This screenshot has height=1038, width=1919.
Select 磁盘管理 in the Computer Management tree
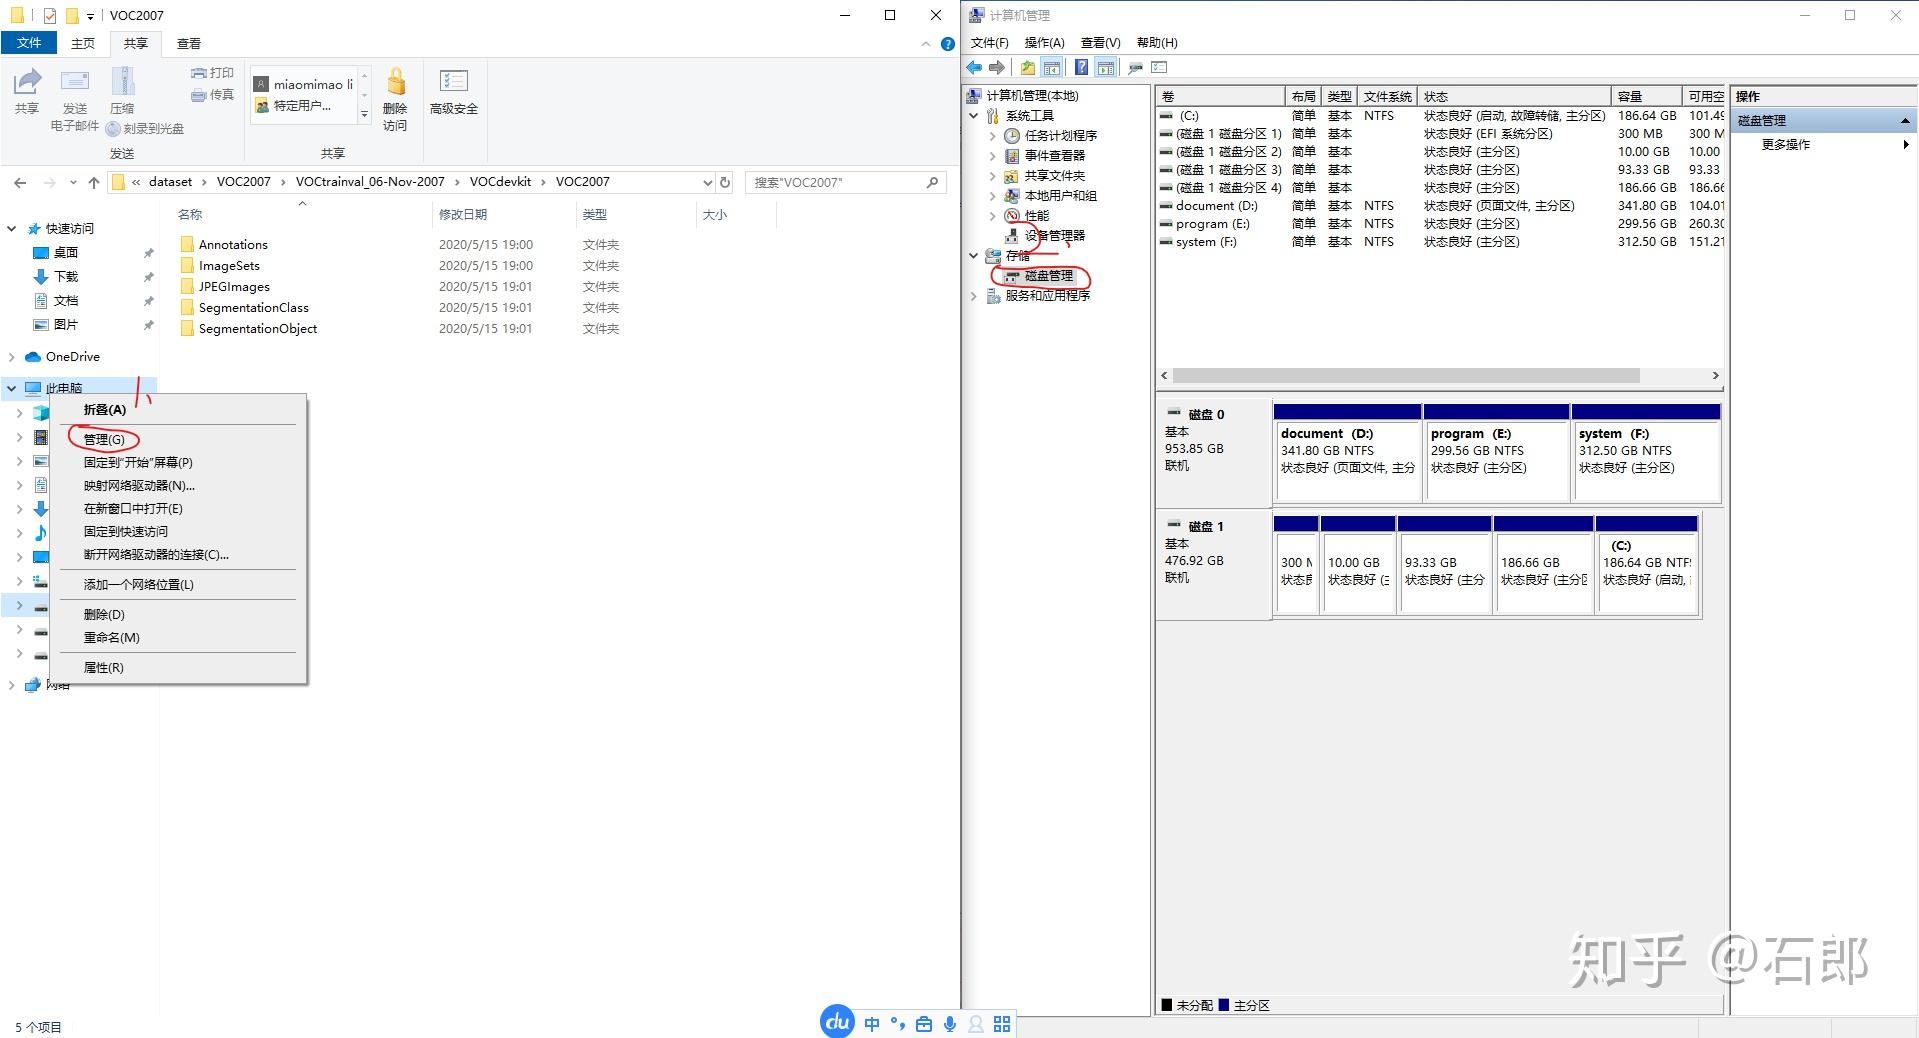[1048, 276]
